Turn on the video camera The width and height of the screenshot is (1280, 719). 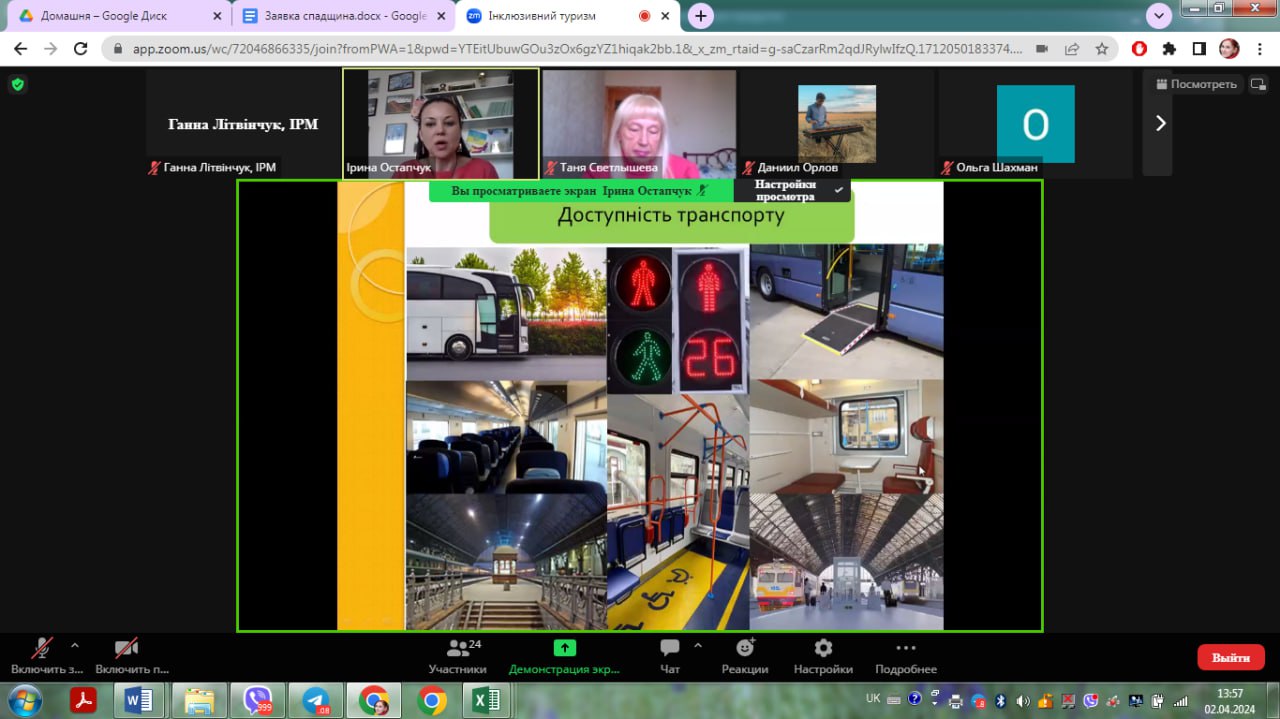point(126,648)
